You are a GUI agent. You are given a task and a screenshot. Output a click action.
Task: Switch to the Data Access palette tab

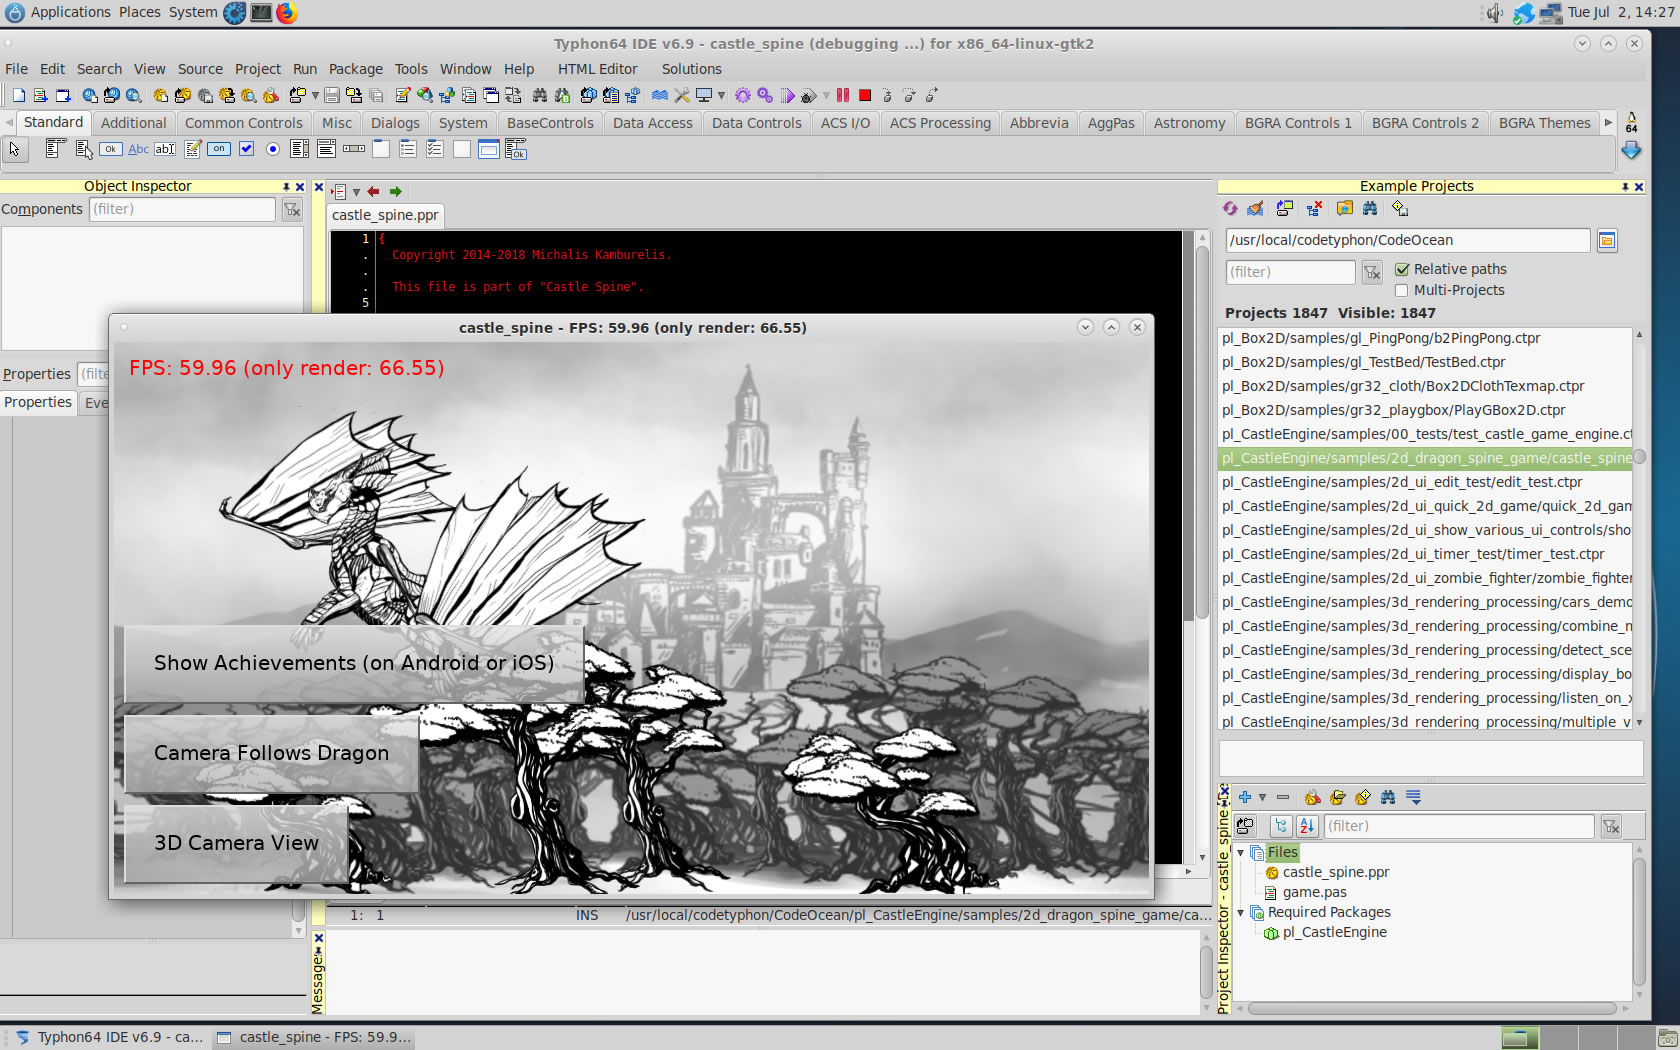[652, 123]
